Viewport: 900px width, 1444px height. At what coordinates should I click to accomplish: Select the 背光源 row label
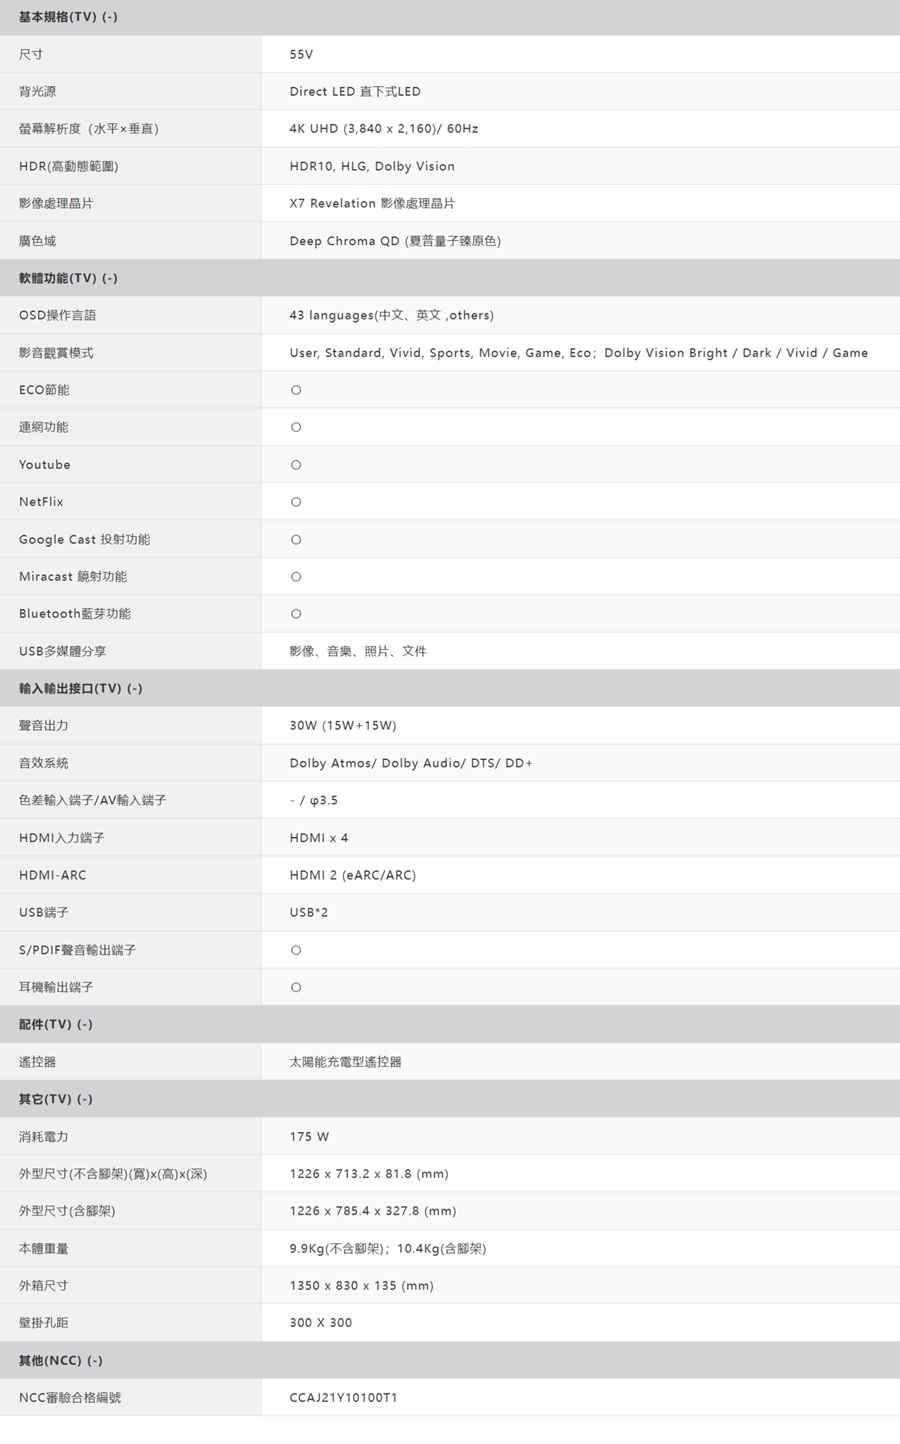pyautogui.click(x=37, y=91)
